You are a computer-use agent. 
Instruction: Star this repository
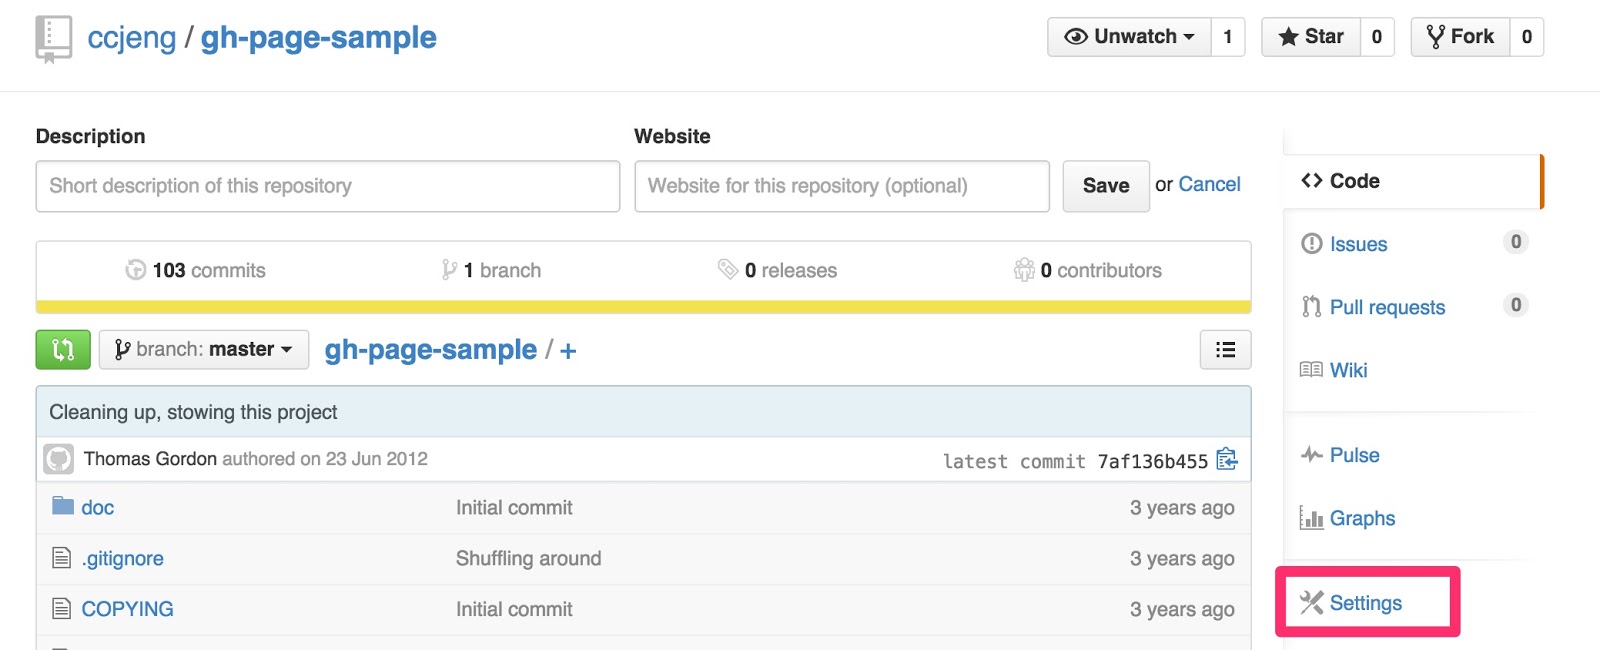coord(1311,37)
